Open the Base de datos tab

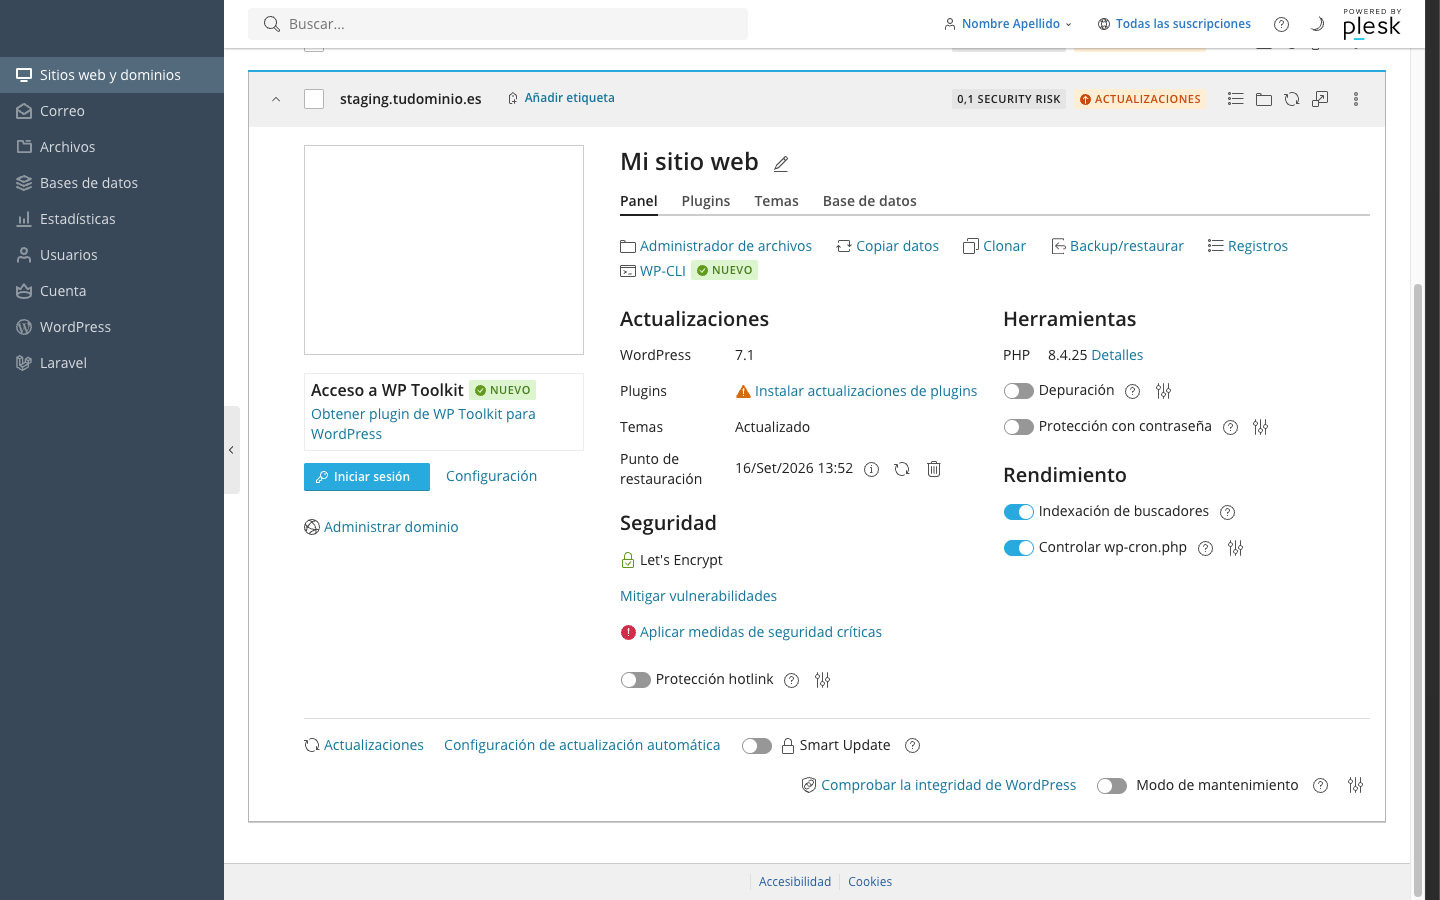(870, 201)
